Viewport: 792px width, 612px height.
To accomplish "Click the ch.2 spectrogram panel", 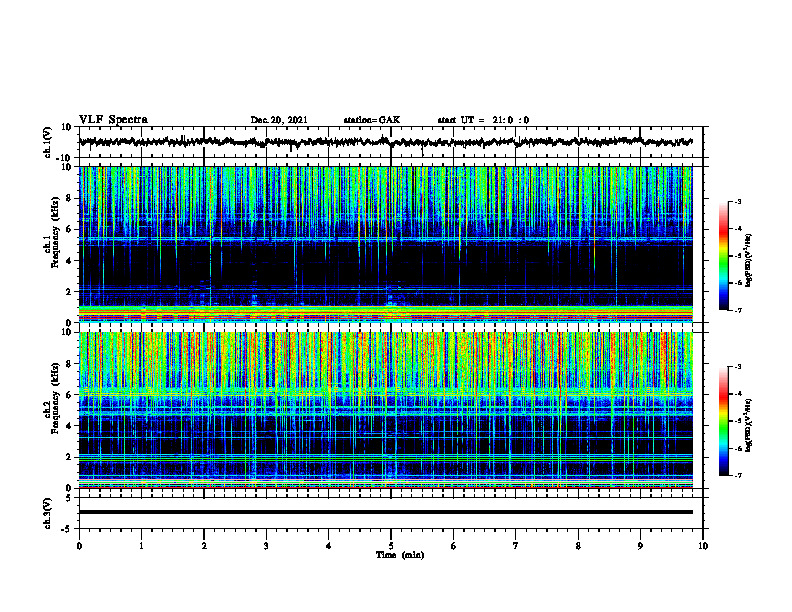I will click(385, 410).
